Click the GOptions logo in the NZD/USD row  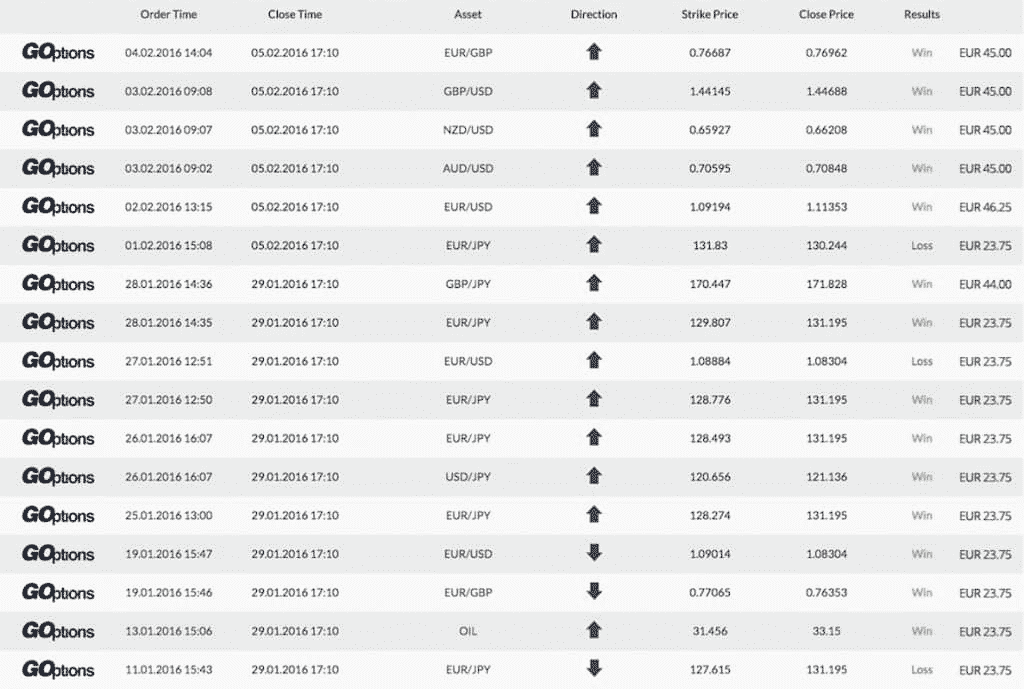[x=58, y=129]
